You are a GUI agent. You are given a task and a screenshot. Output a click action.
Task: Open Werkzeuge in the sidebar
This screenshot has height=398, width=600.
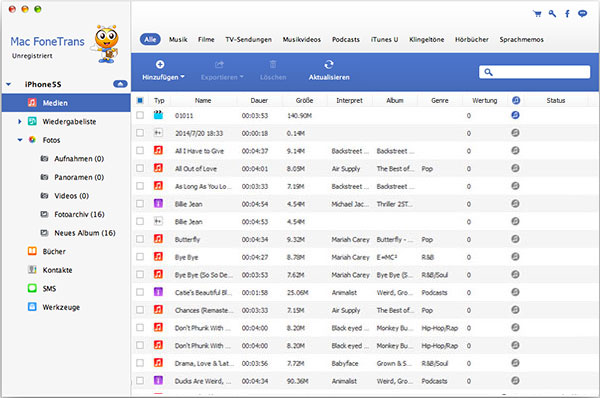(61, 307)
